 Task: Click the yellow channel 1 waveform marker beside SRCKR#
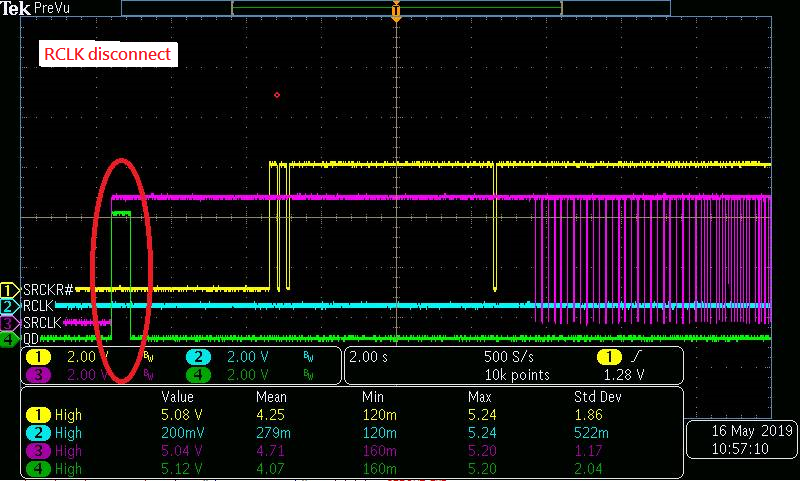point(9,290)
